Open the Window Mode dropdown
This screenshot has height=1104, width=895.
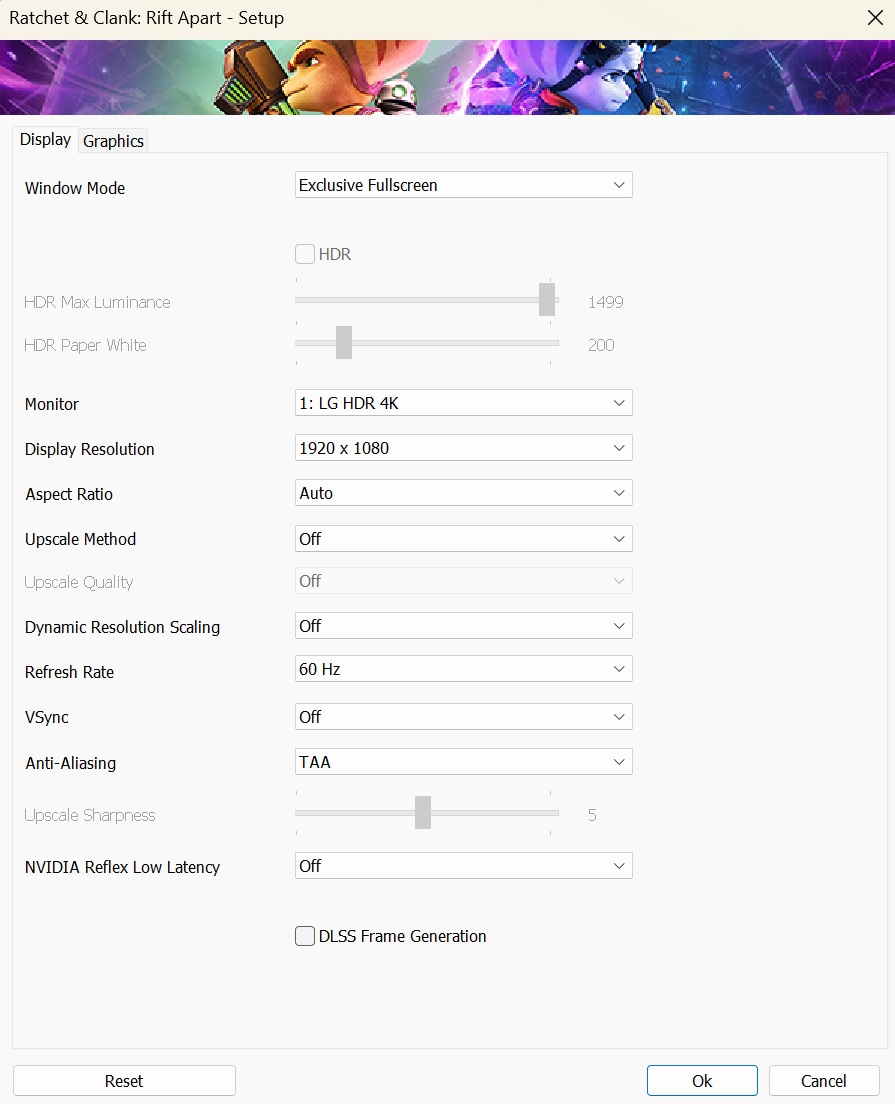point(463,185)
